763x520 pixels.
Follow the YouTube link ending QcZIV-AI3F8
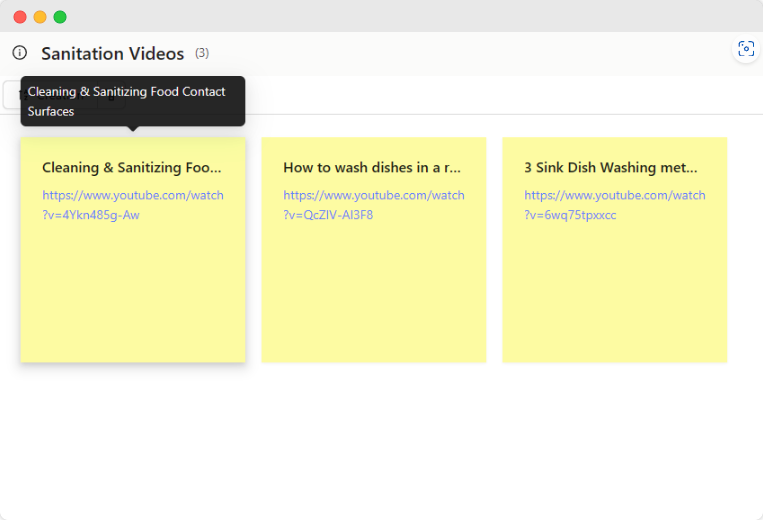(374, 205)
